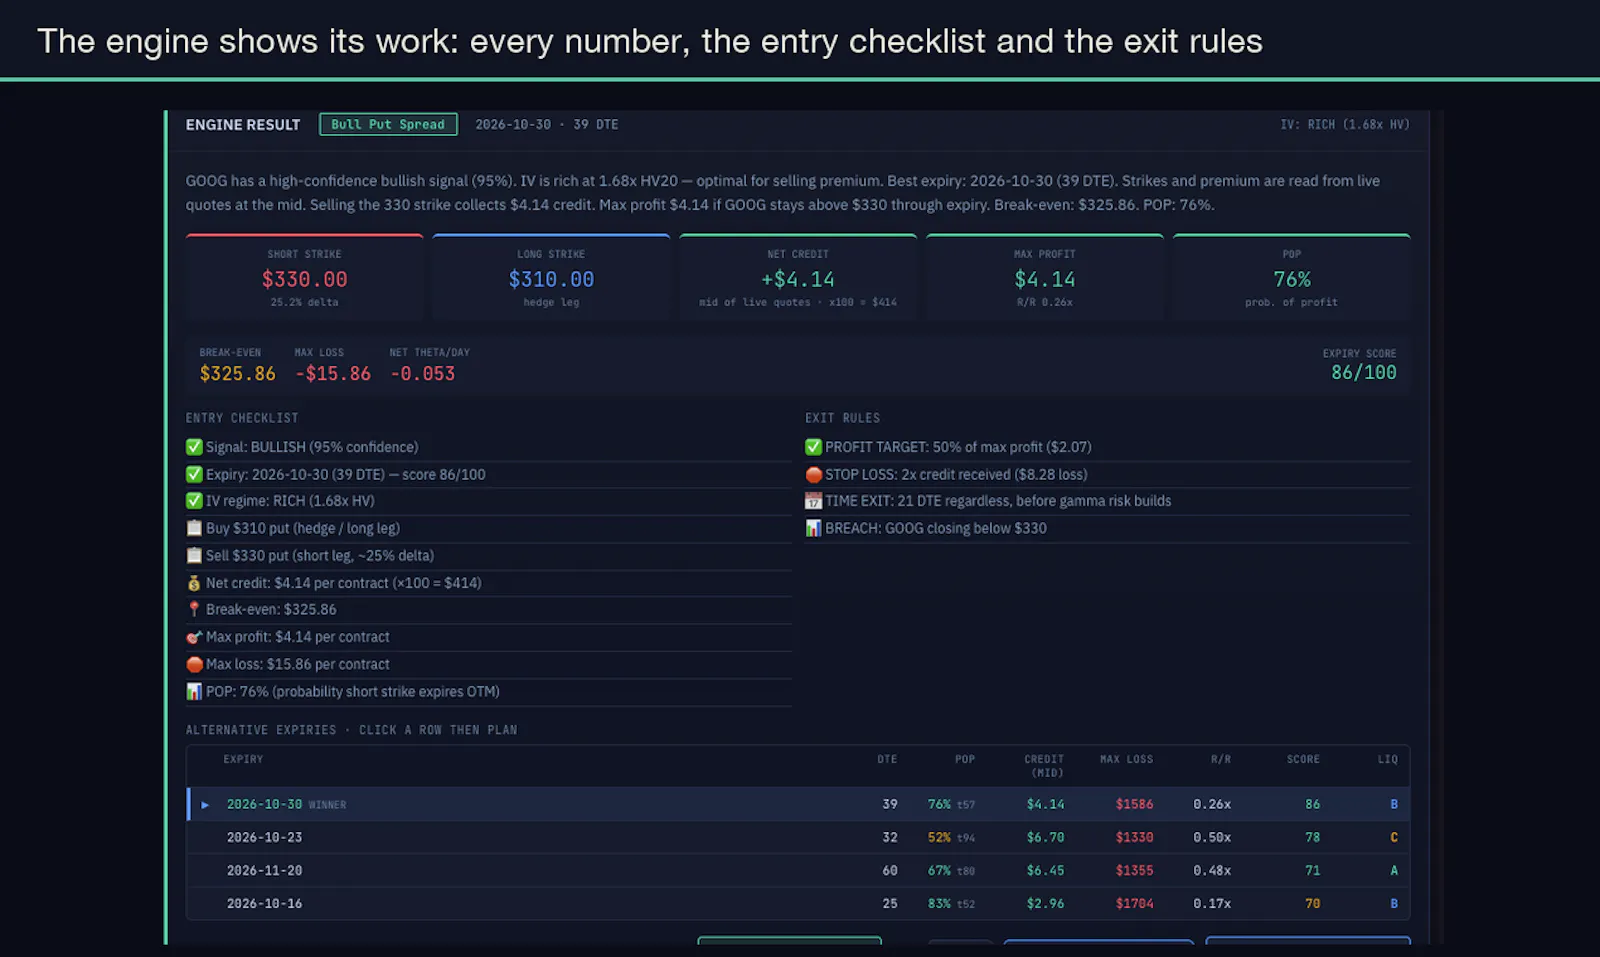Click the POP 76% card
The image size is (1600, 957).
click(x=1291, y=277)
